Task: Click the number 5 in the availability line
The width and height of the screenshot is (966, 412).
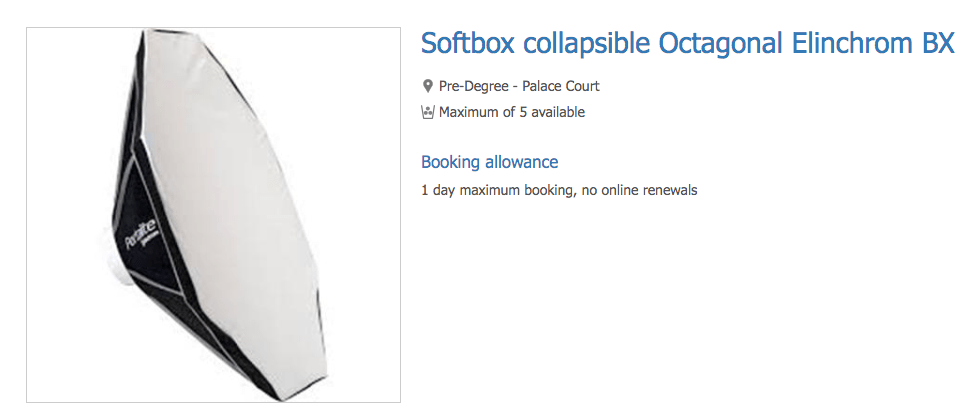Action: [522, 112]
